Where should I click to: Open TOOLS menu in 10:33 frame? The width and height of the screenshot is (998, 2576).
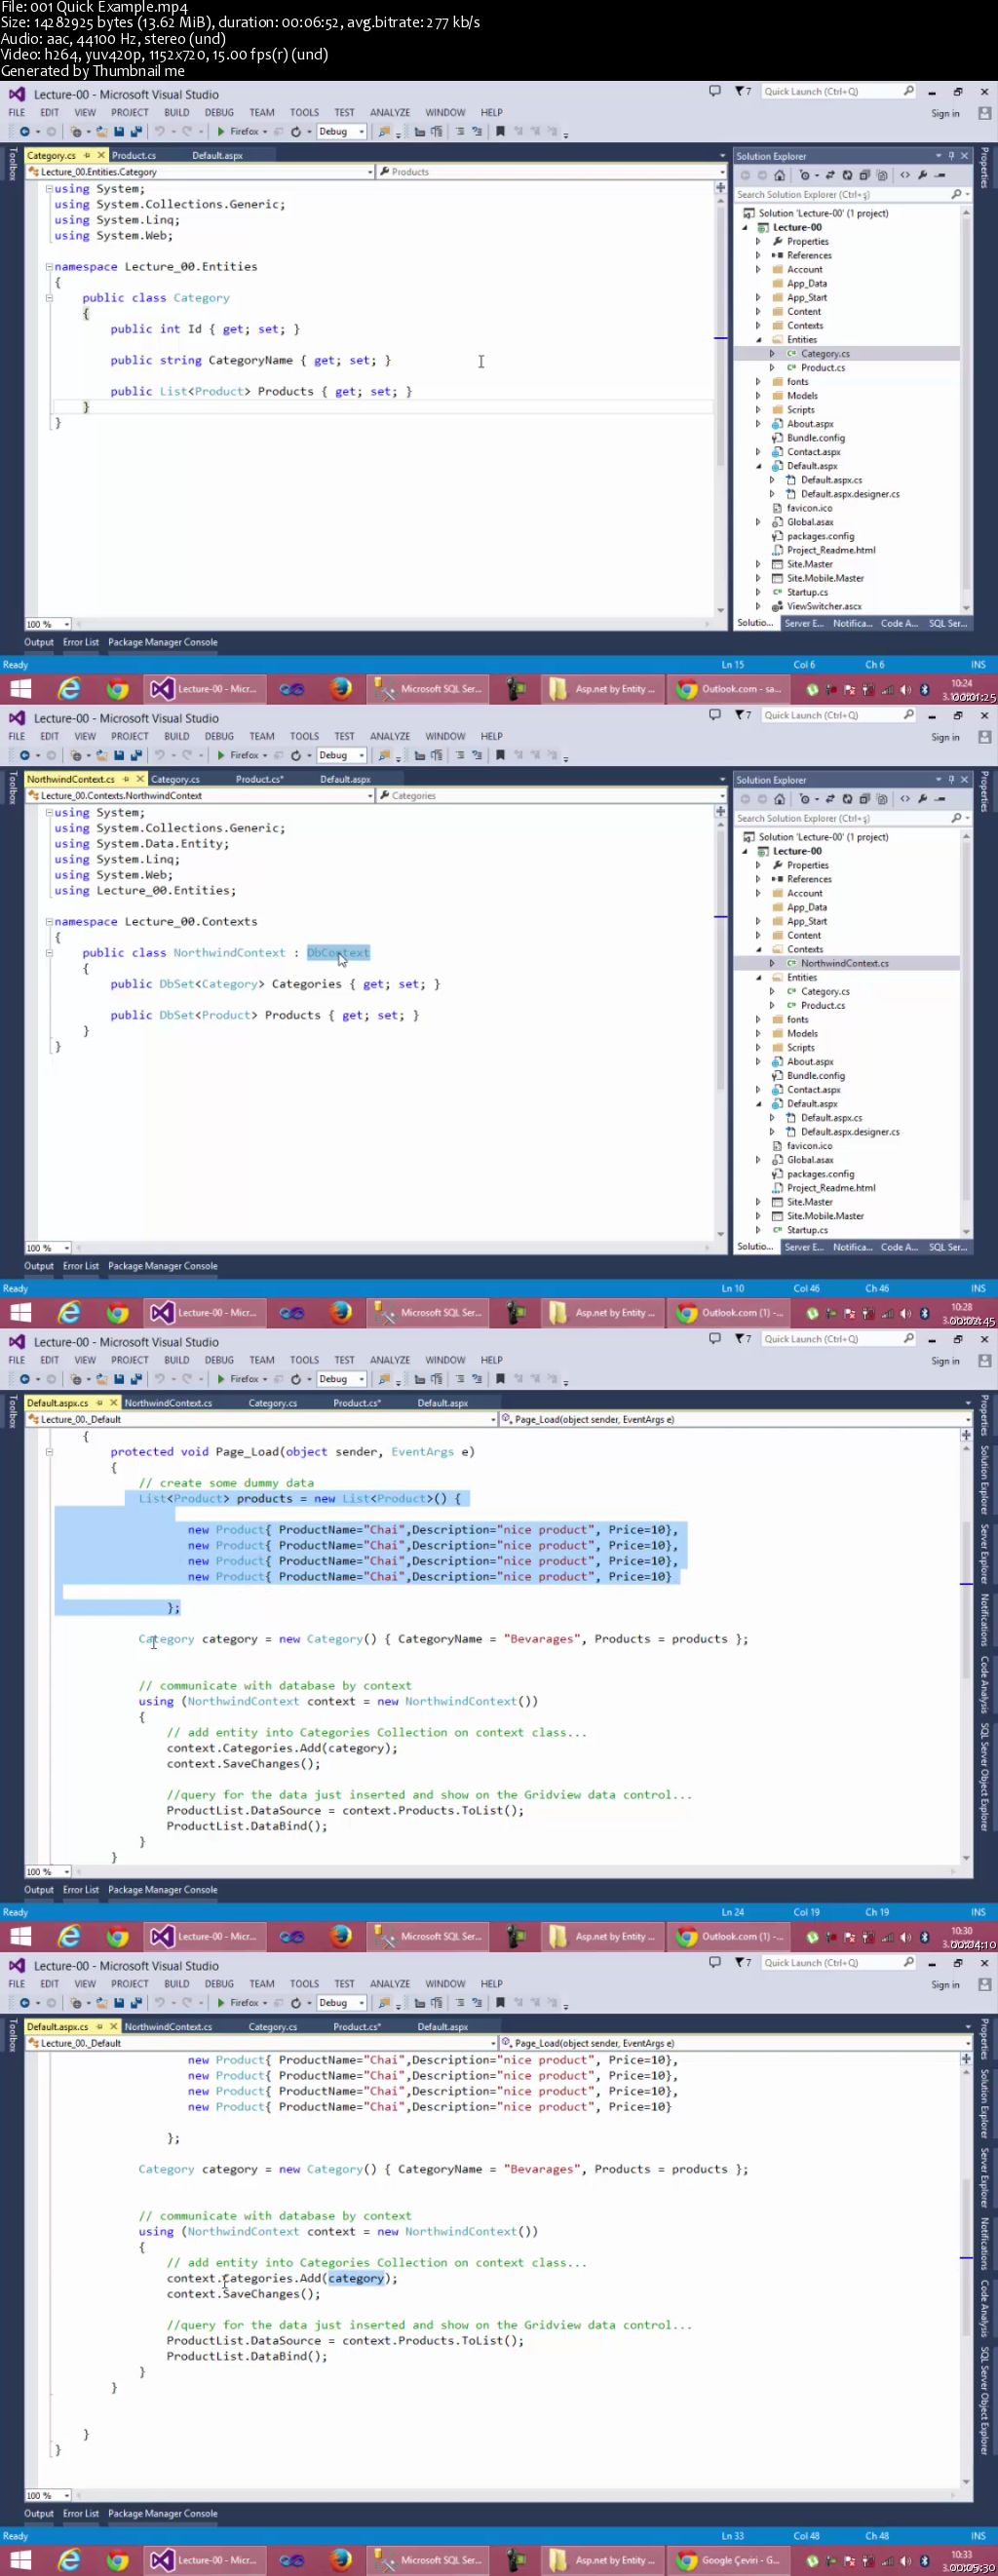tap(304, 1985)
